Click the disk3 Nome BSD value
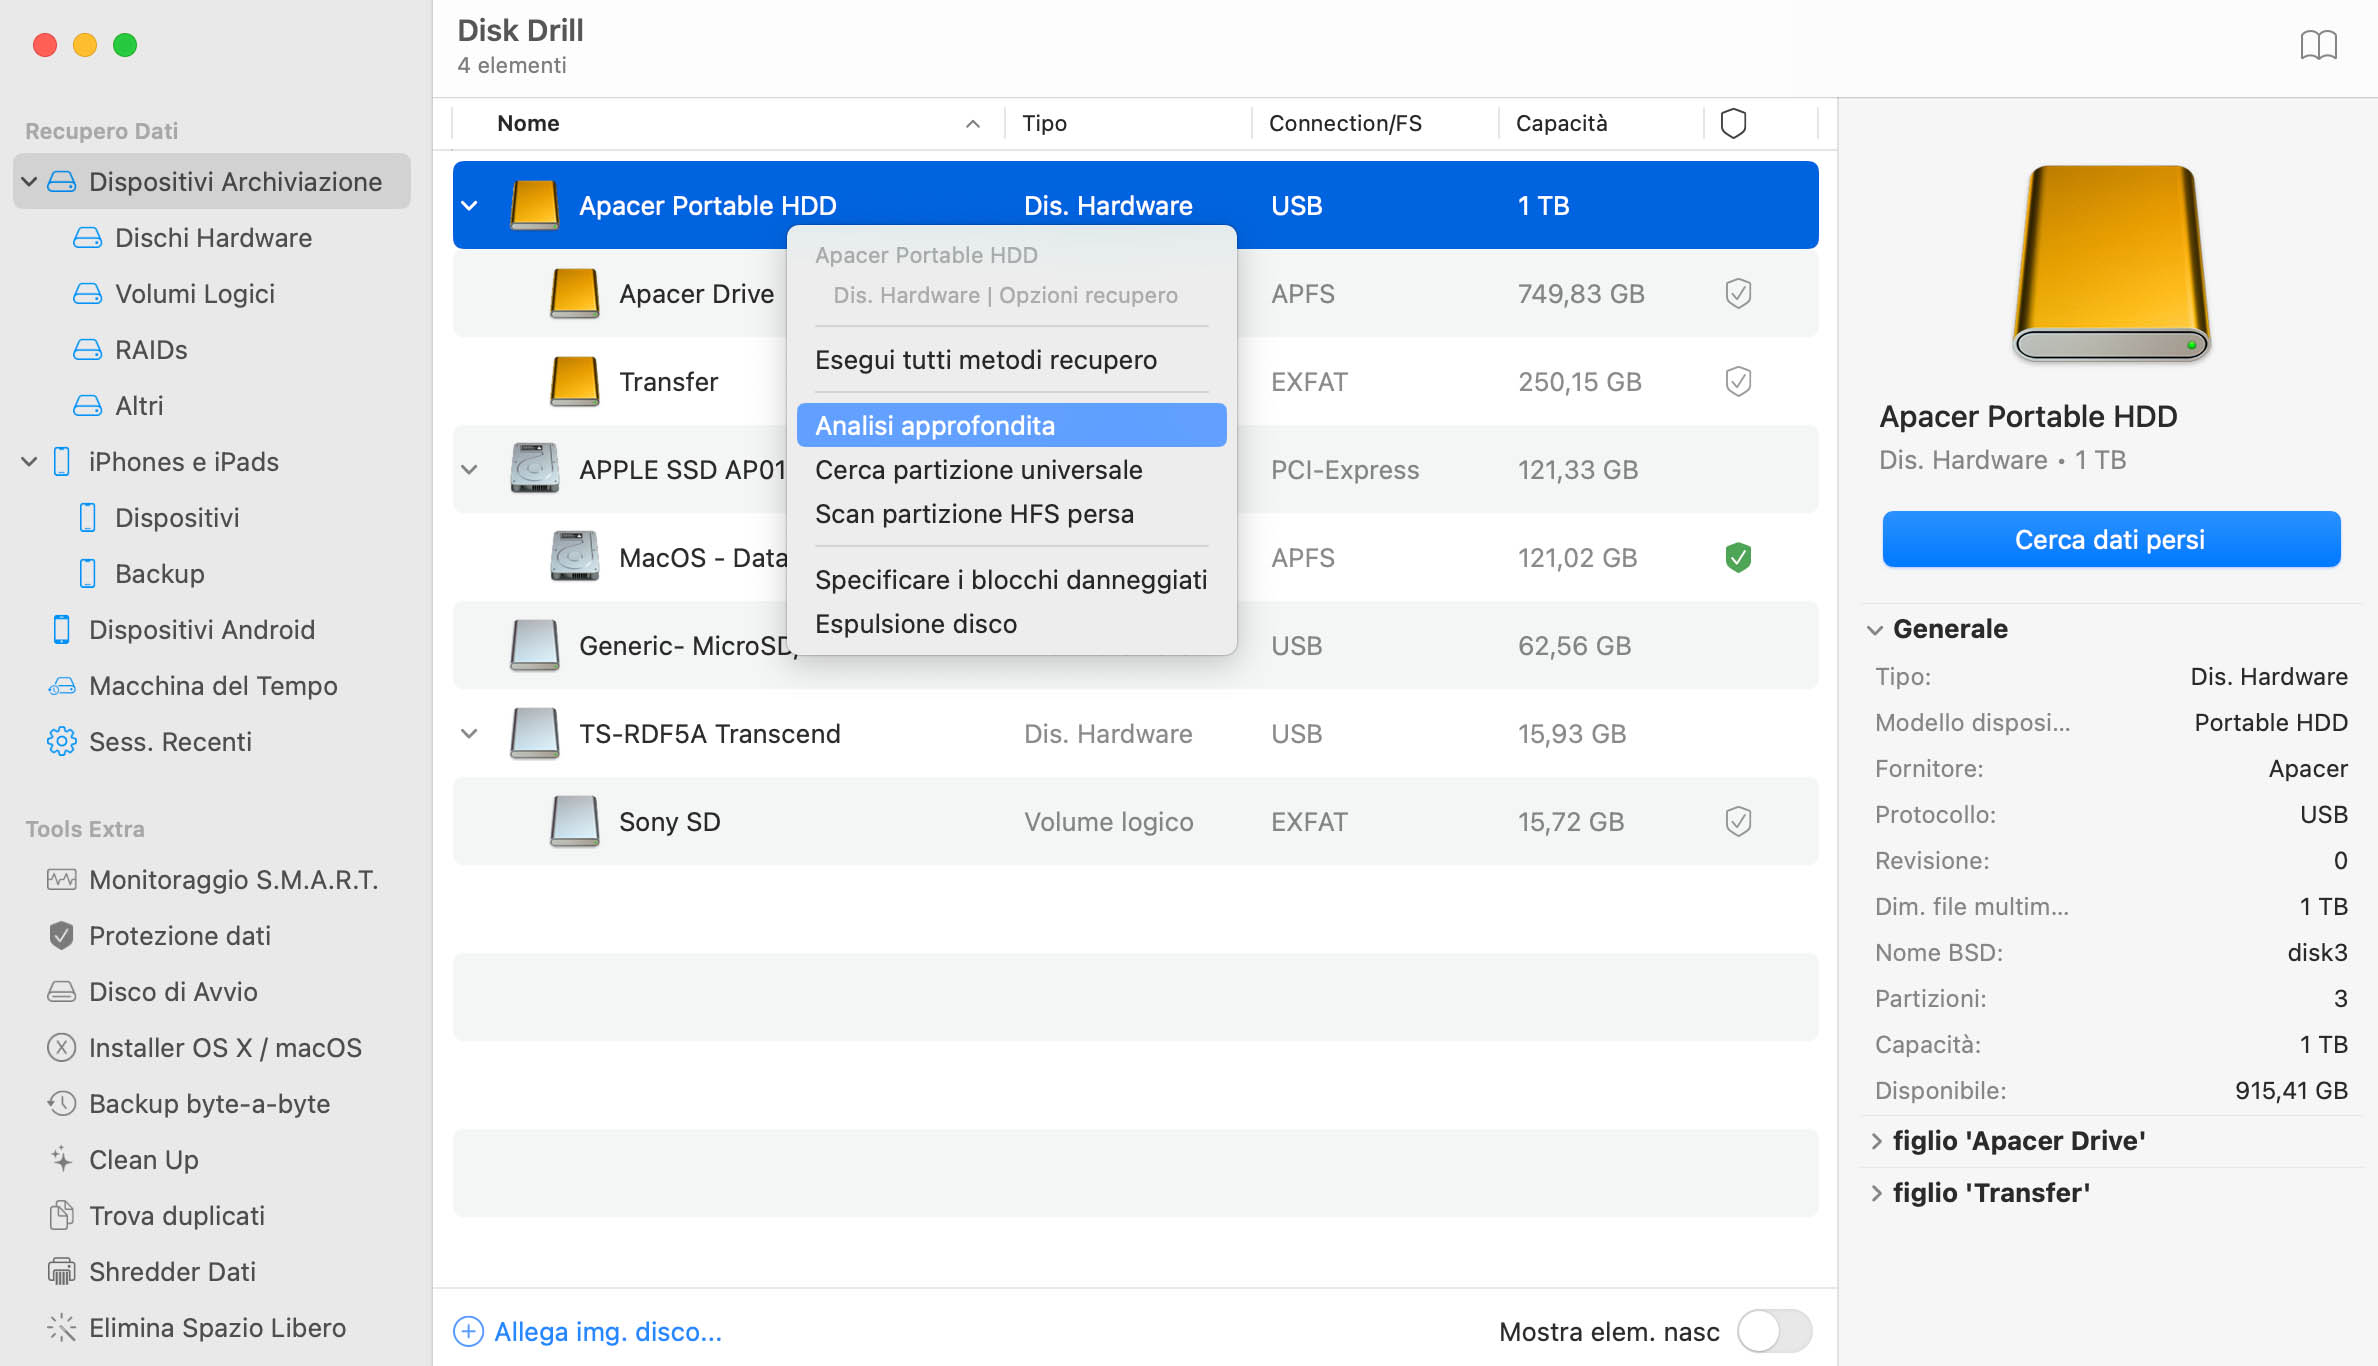The height and width of the screenshot is (1366, 2378). [2317, 953]
